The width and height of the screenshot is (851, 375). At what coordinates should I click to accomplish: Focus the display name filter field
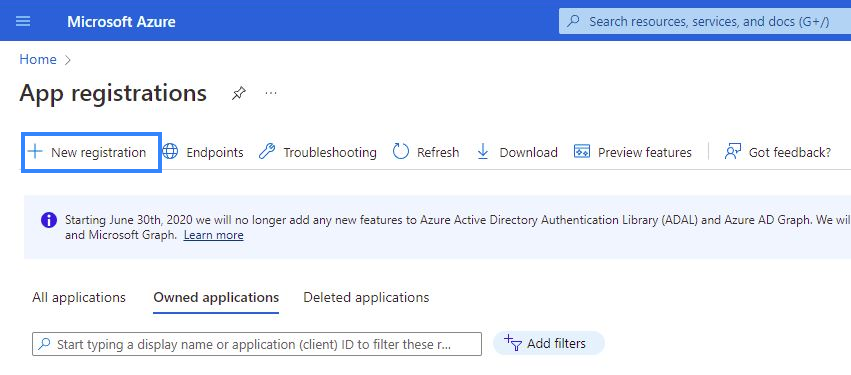point(257,344)
